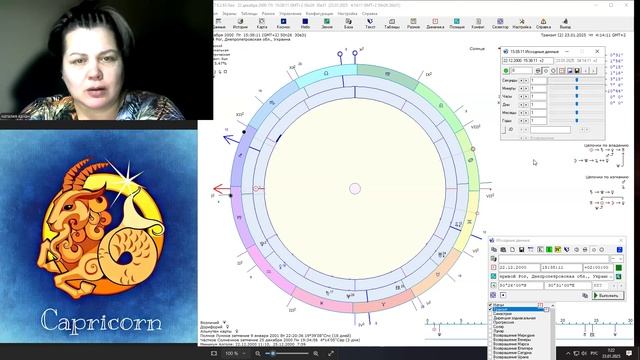
Task: Open the Динамика toolbar icon
Action: coord(435,23)
